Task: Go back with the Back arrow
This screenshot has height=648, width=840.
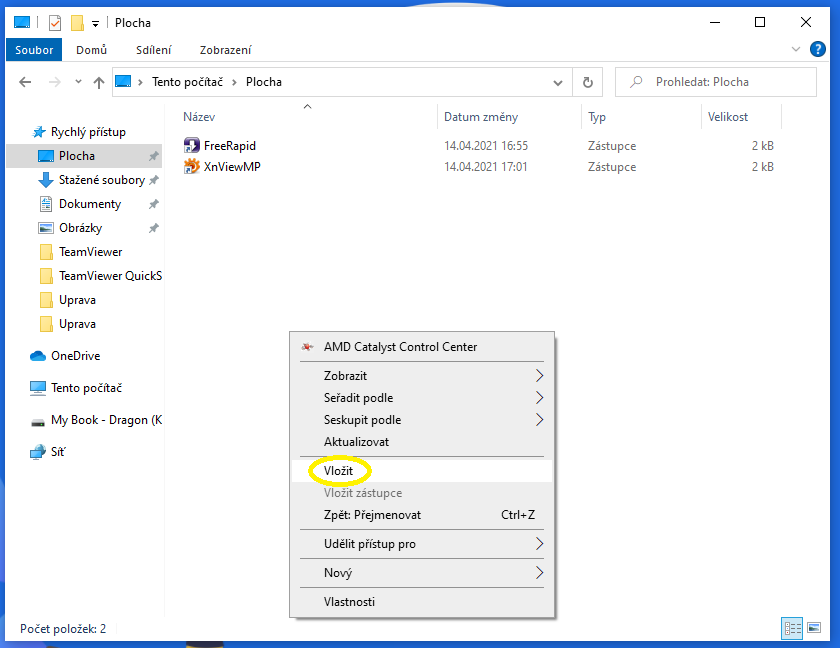Action: click(x=25, y=82)
